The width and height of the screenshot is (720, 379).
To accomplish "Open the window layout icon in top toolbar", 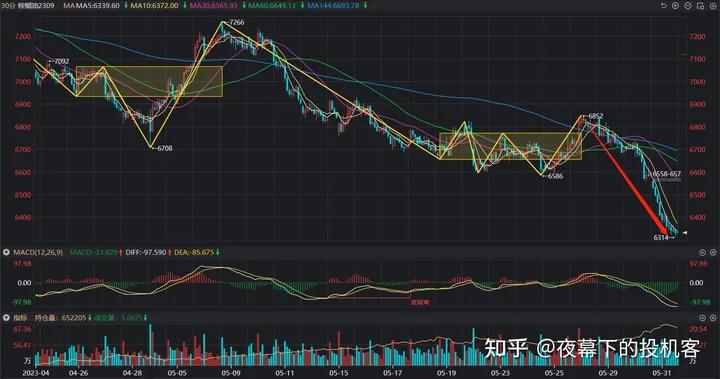I will tap(700, 6).
